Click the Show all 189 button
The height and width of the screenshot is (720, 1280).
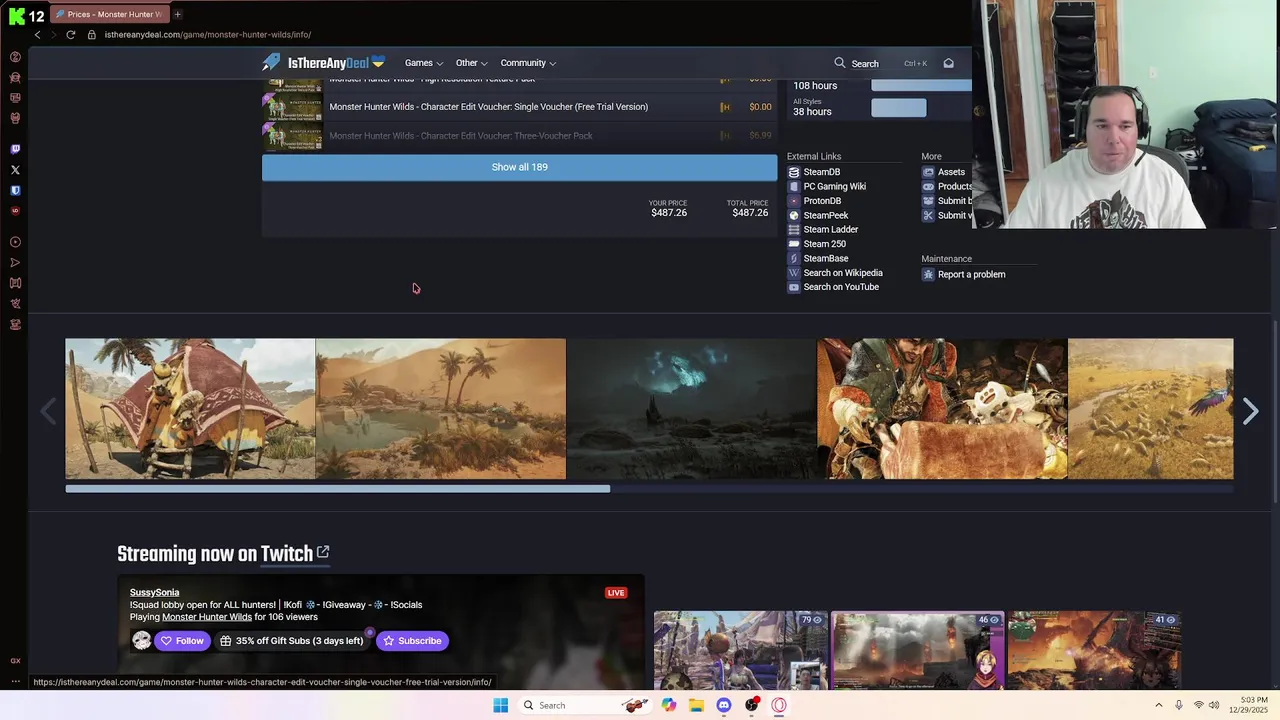point(519,167)
